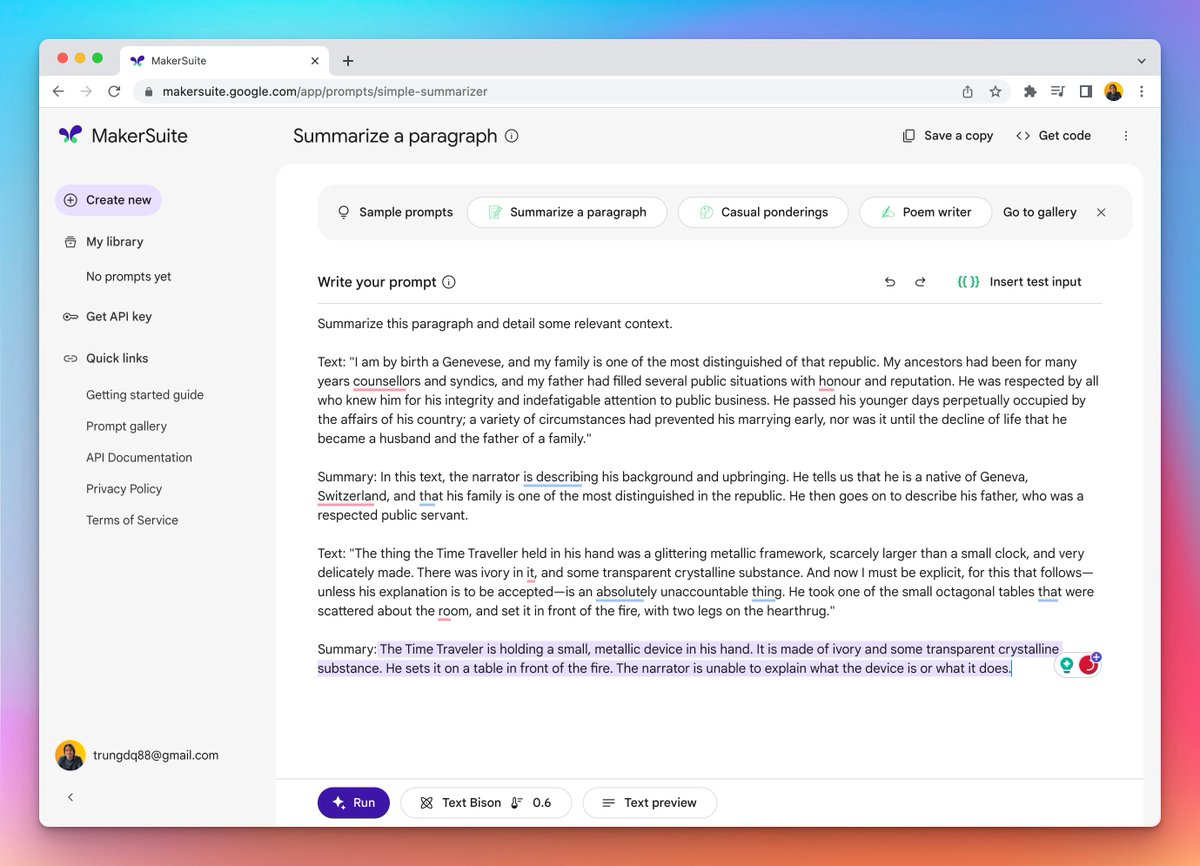Viewport: 1200px width, 866px height.
Task: Click the underlined word counsellors
Action: (x=387, y=381)
